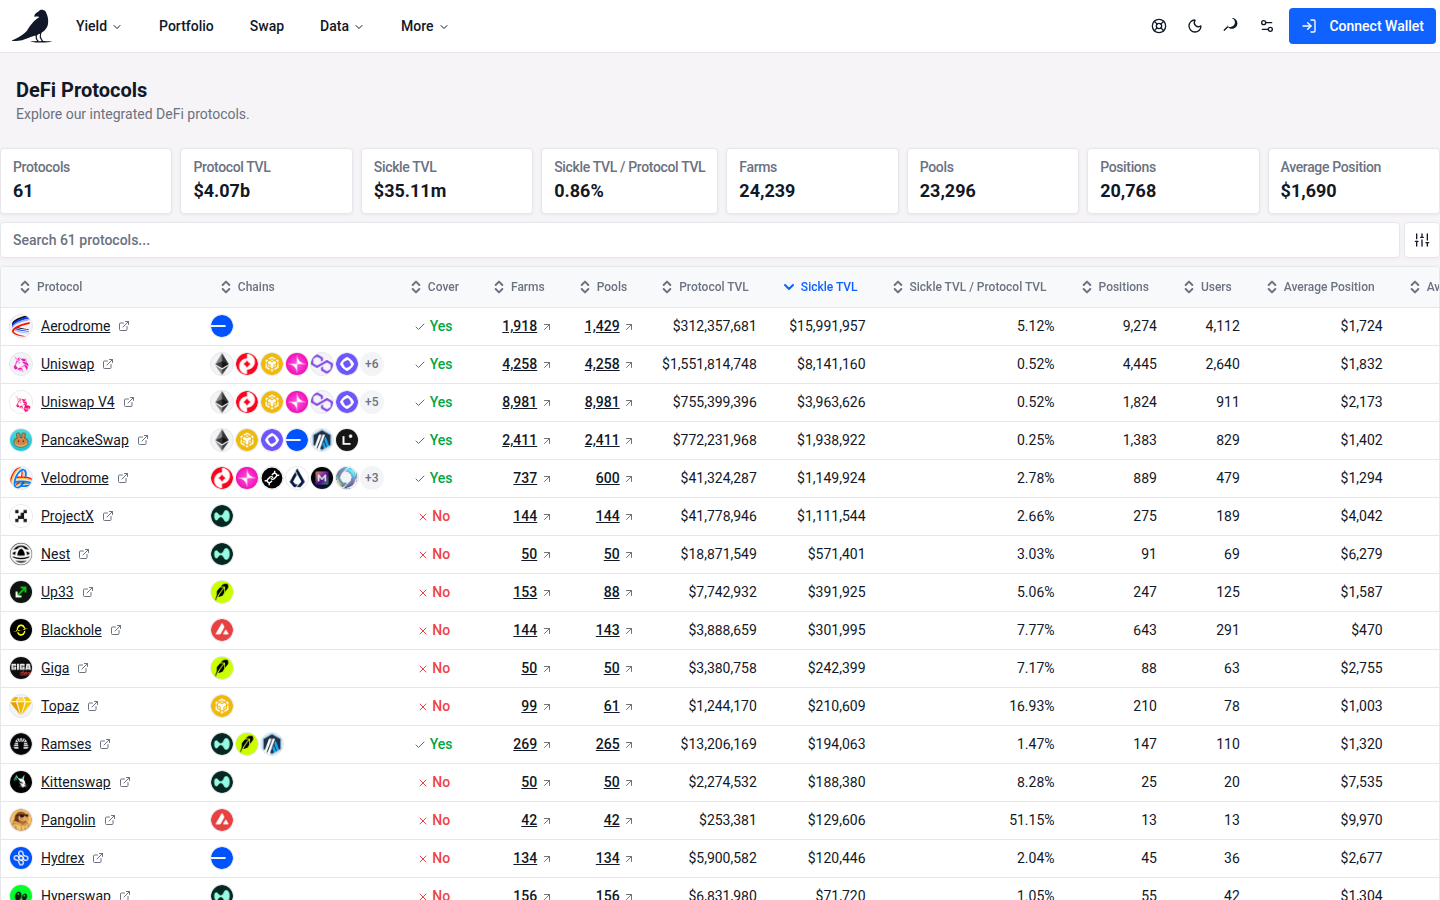1440x900 pixels.
Task: Click the external link icon beside Up33
Action: [88, 592]
